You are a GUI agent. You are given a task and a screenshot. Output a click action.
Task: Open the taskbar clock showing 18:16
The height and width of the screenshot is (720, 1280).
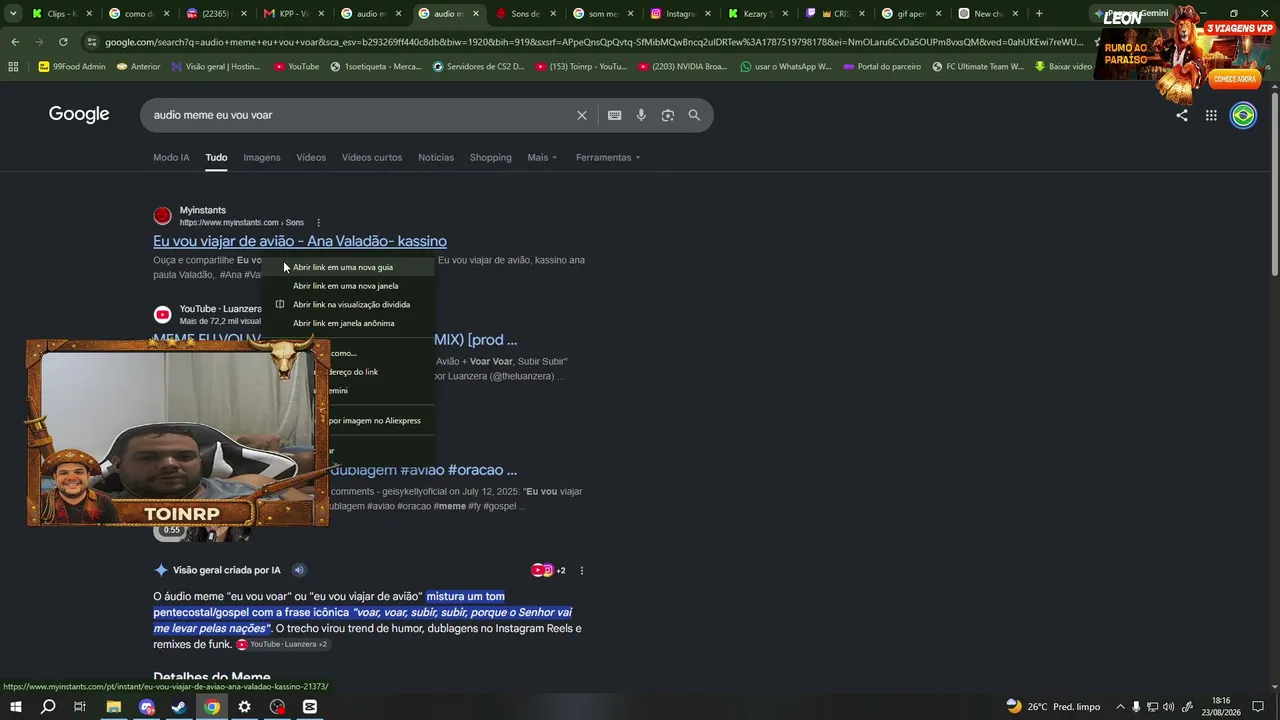pos(1220,707)
